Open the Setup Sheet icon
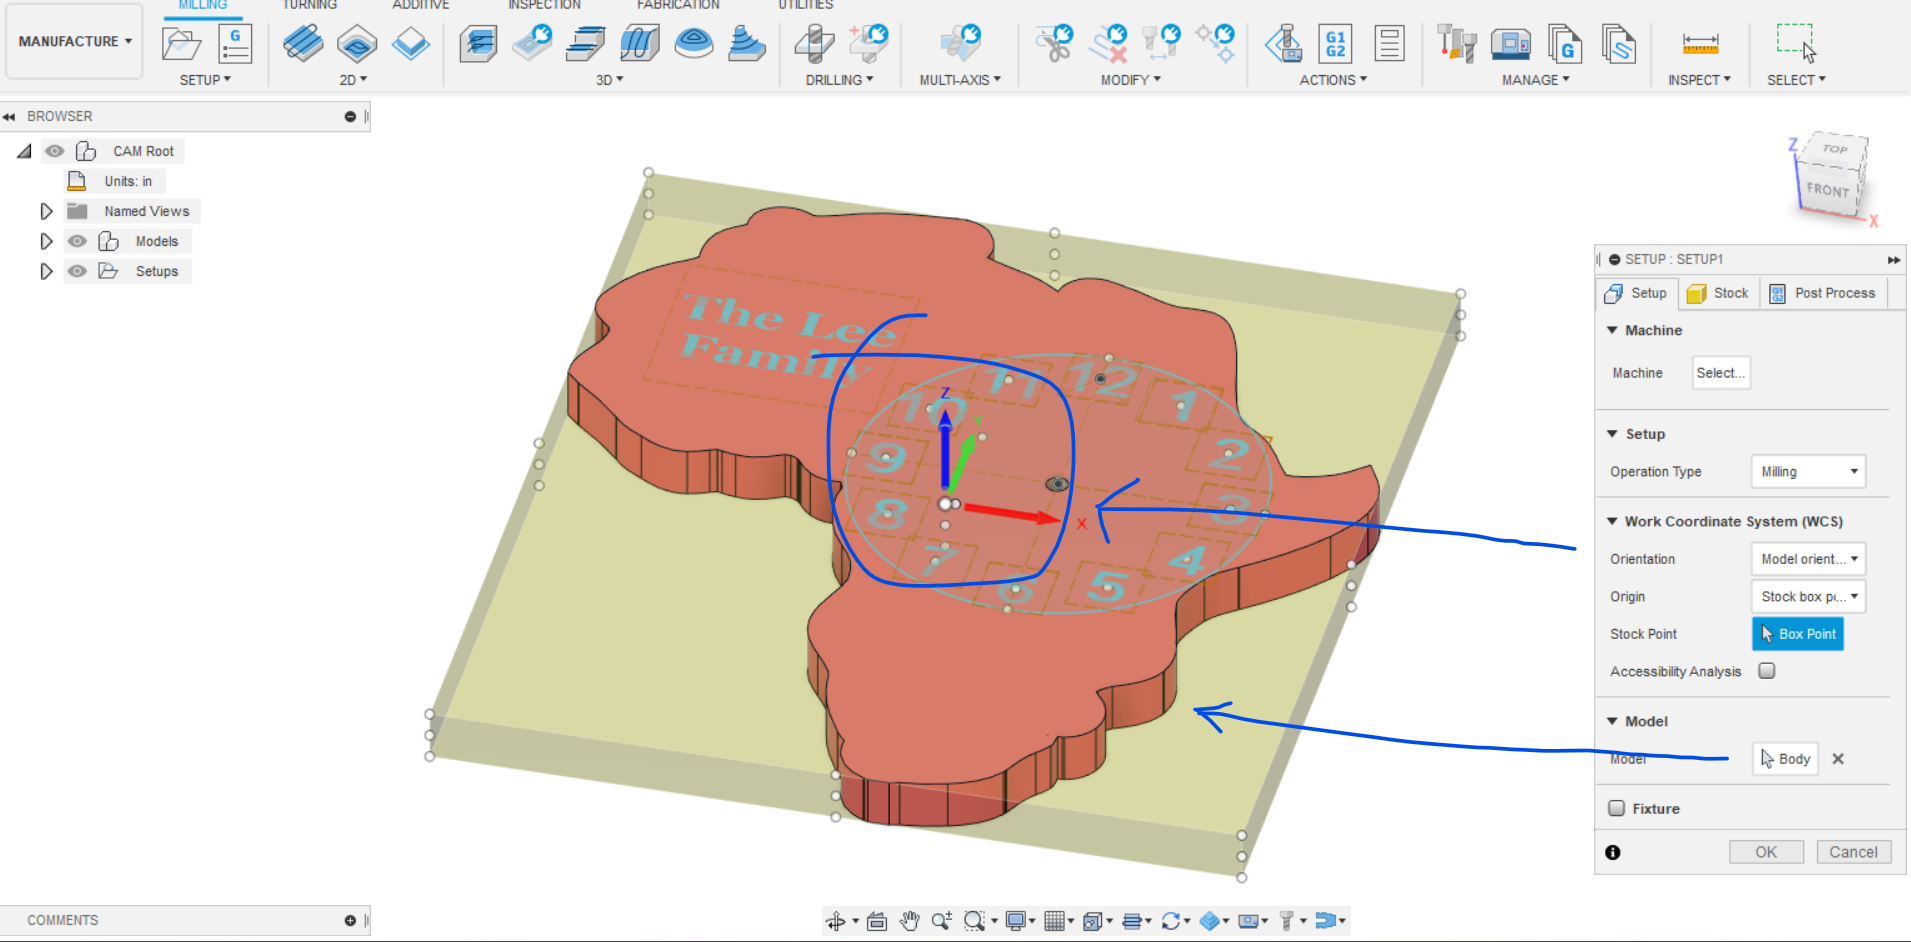Screen dimensions: 1911x942 point(1389,44)
